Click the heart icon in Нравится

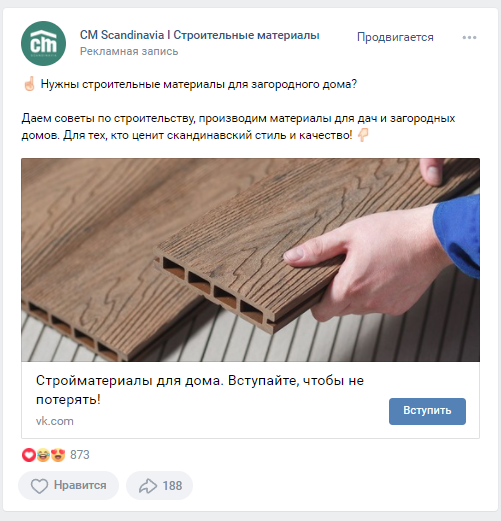tap(39, 486)
